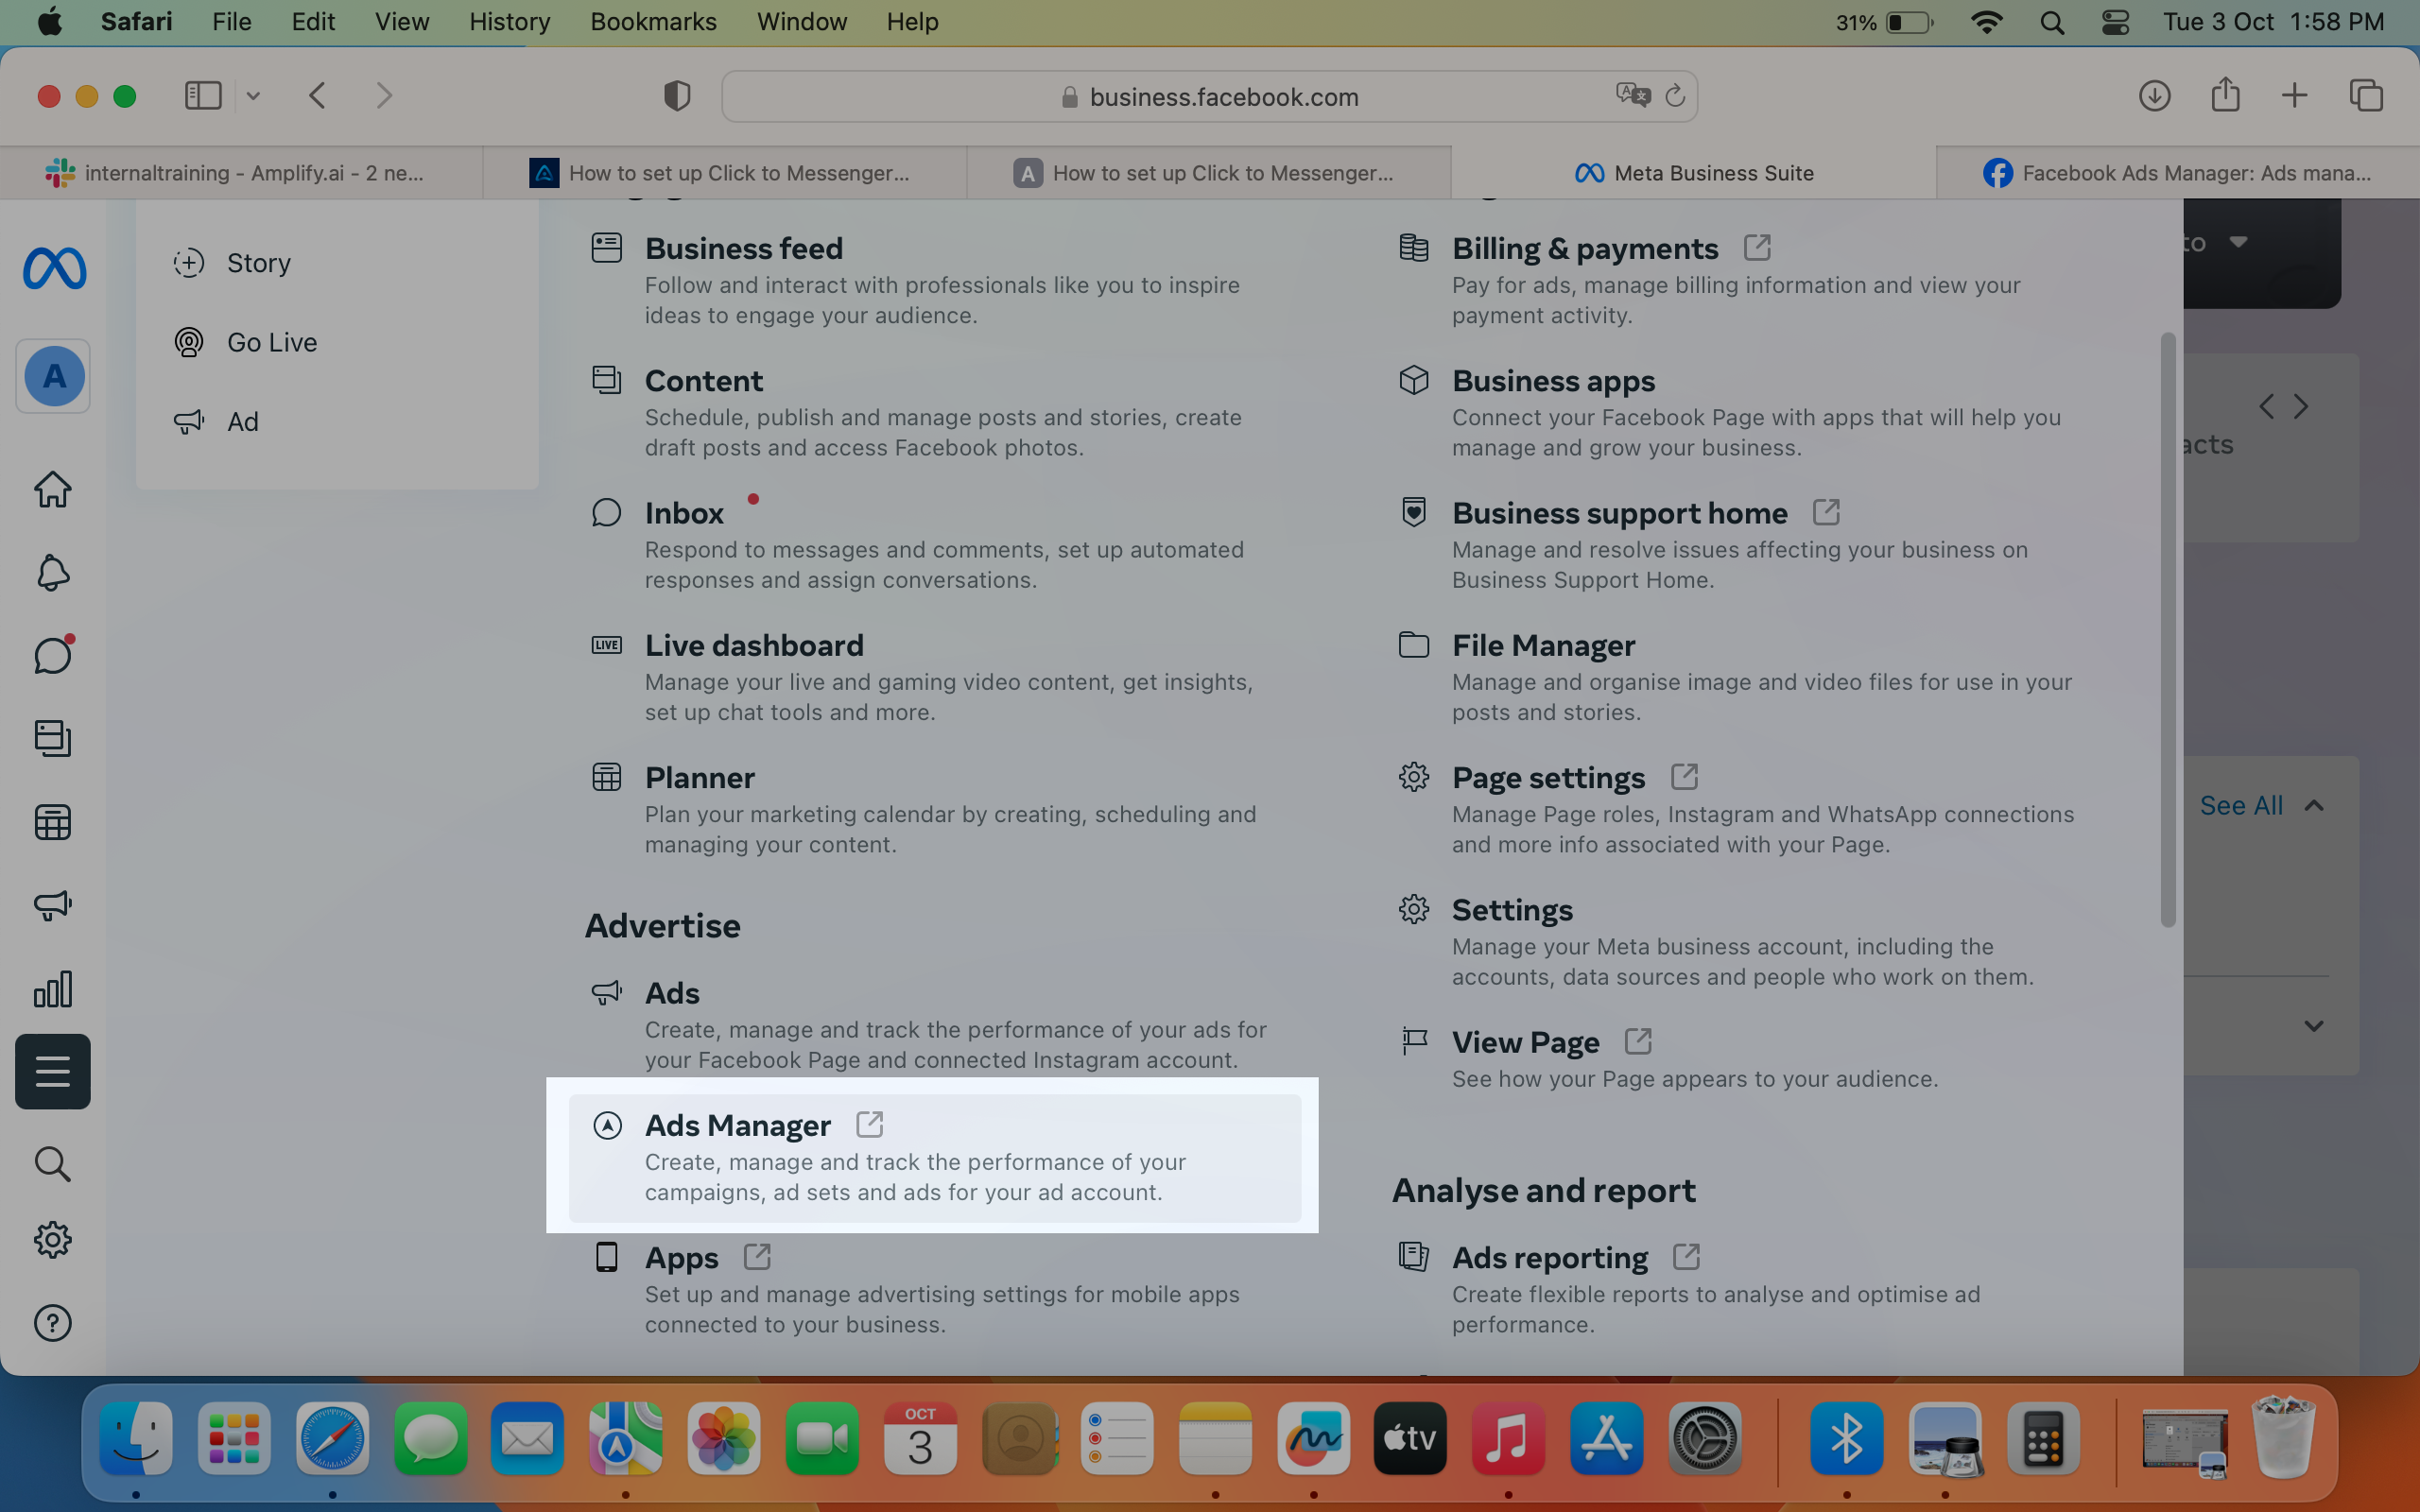Open Ads Manager

tap(935, 1157)
